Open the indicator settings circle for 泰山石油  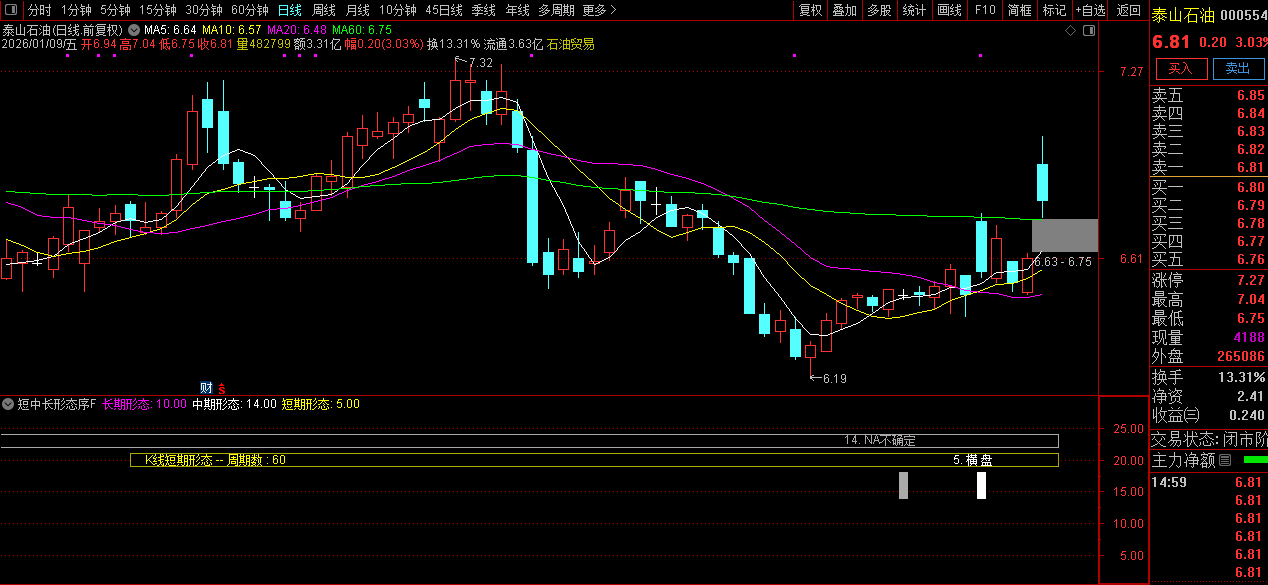click(133, 29)
